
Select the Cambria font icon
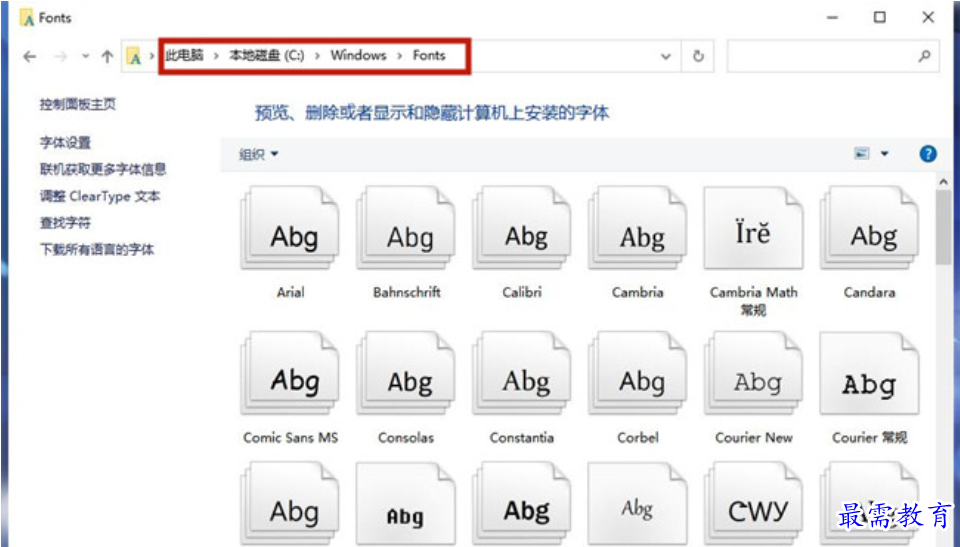pyautogui.click(x=637, y=228)
